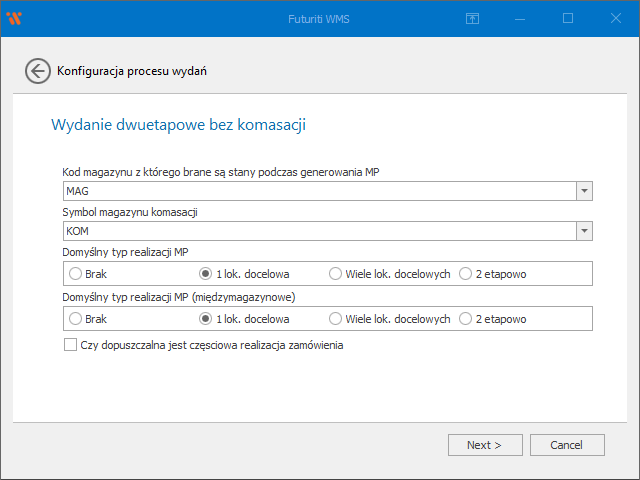Click the ribbon display options icon
This screenshot has width=640, height=480.
click(x=472, y=18)
